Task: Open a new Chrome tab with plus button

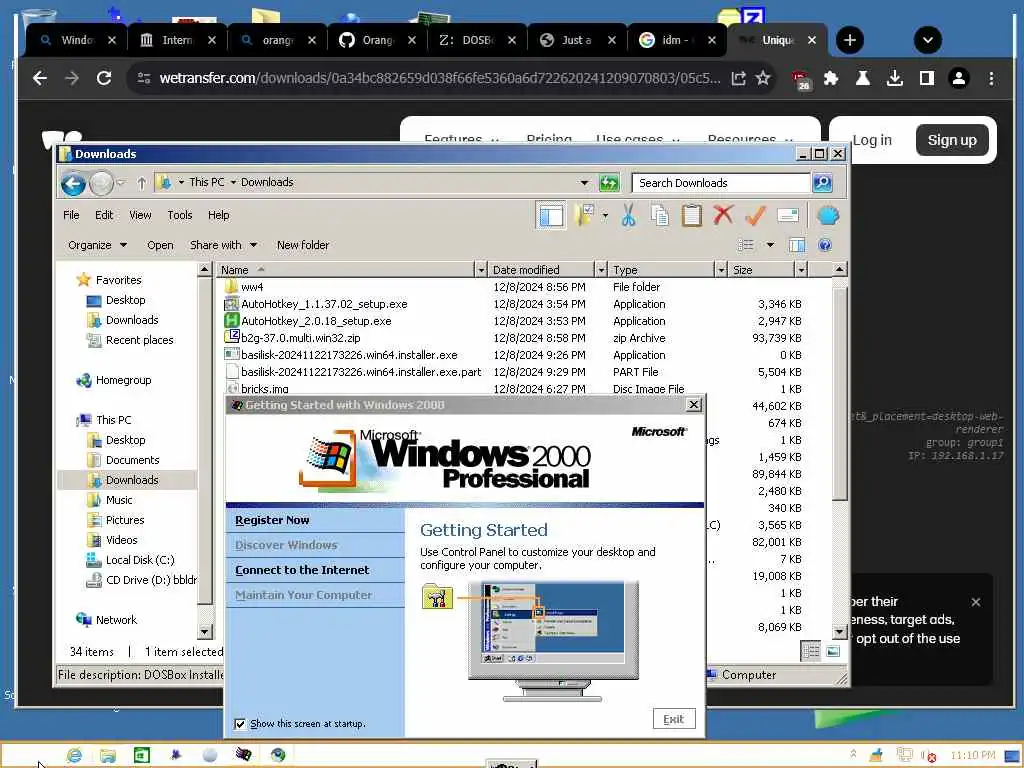Action: (x=850, y=40)
